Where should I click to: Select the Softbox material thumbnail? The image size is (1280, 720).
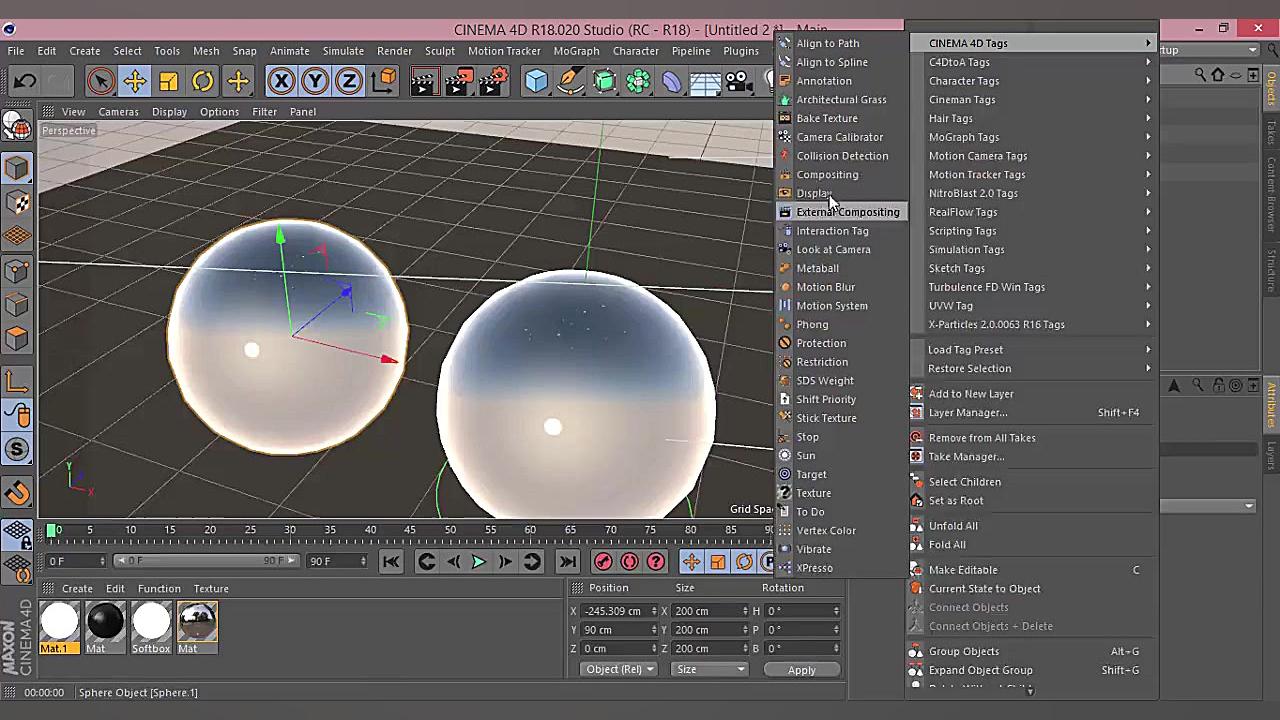(x=151, y=622)
